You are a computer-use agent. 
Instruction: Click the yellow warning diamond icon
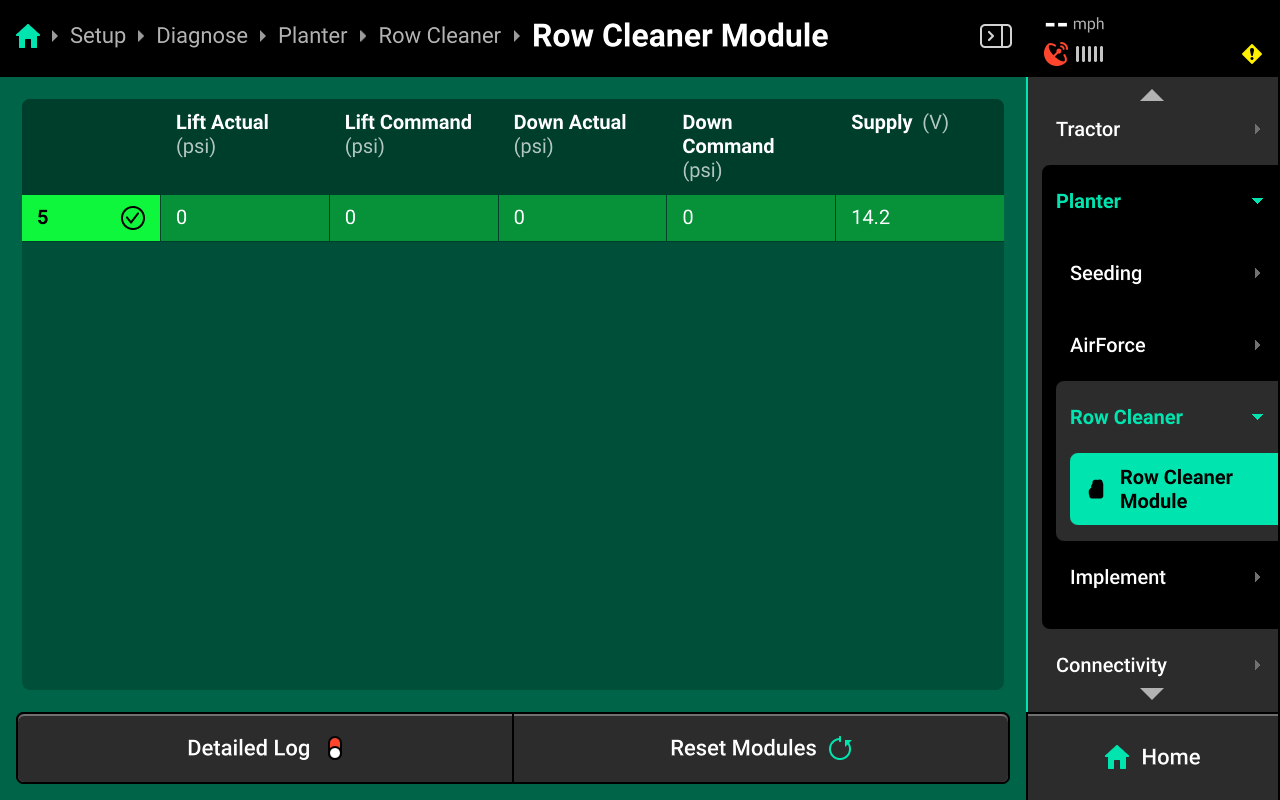(x=1251, y=54)
